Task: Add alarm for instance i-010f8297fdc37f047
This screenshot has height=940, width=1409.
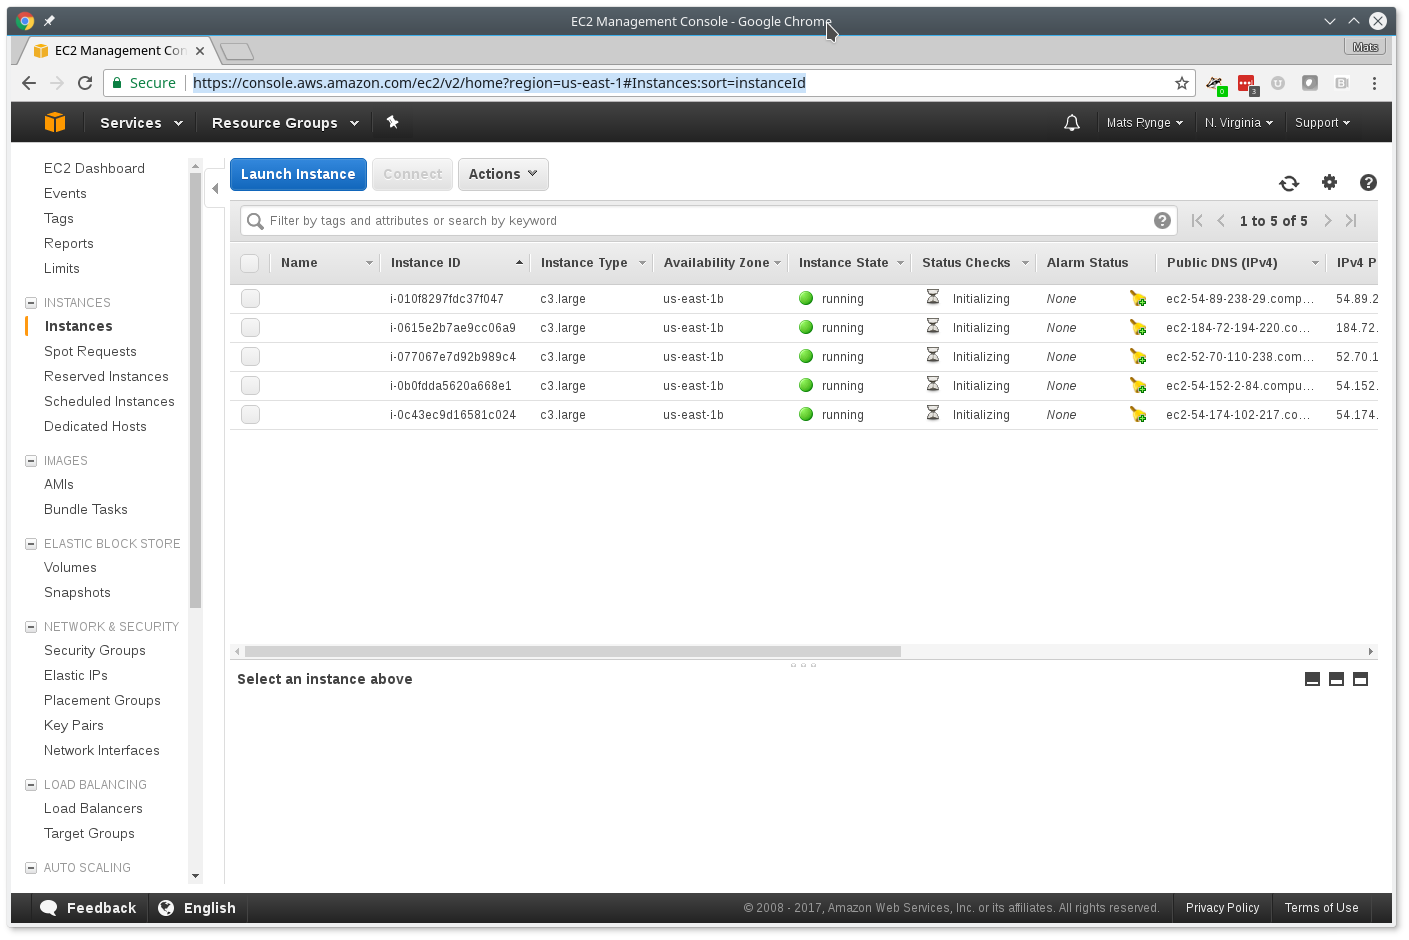Action: [1138, 299]
